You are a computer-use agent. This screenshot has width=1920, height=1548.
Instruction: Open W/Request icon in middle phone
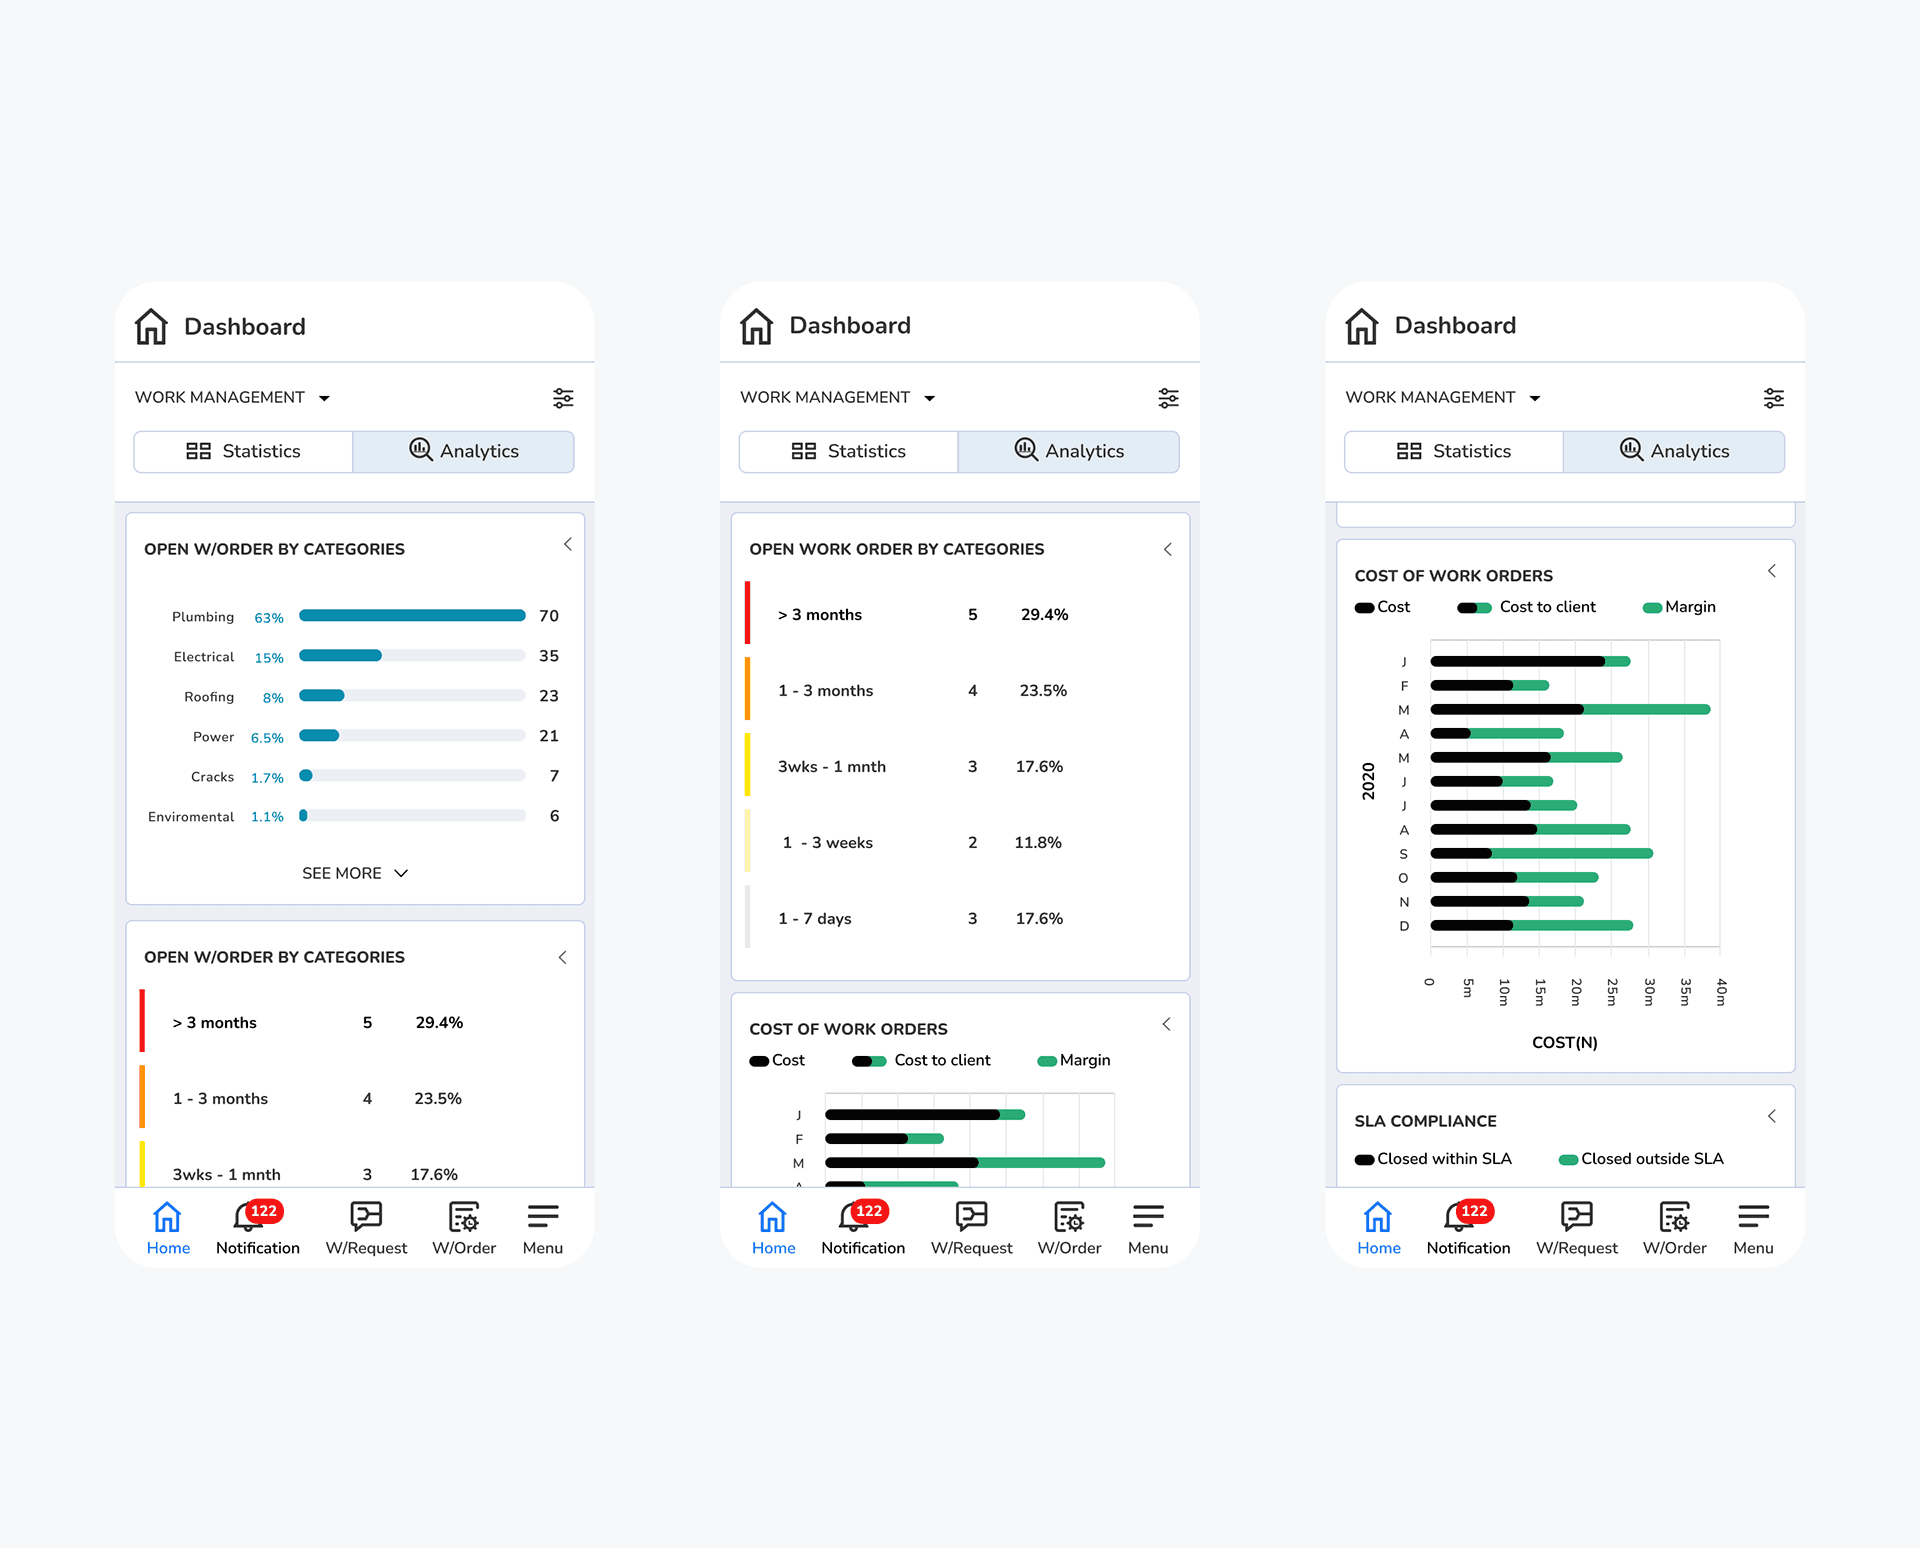point(971,1216)
